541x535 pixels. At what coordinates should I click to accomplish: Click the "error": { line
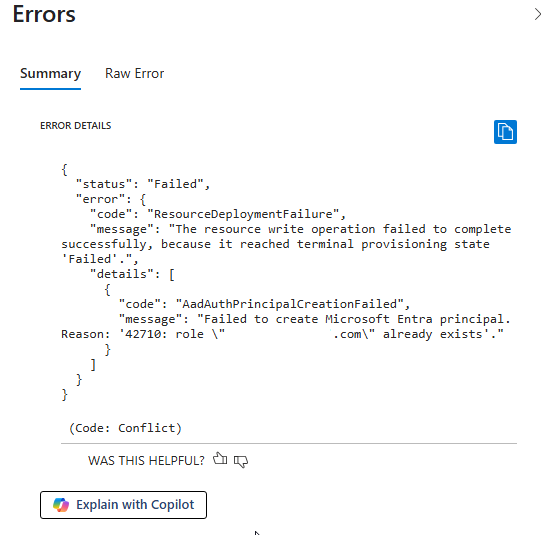(111, 199)
